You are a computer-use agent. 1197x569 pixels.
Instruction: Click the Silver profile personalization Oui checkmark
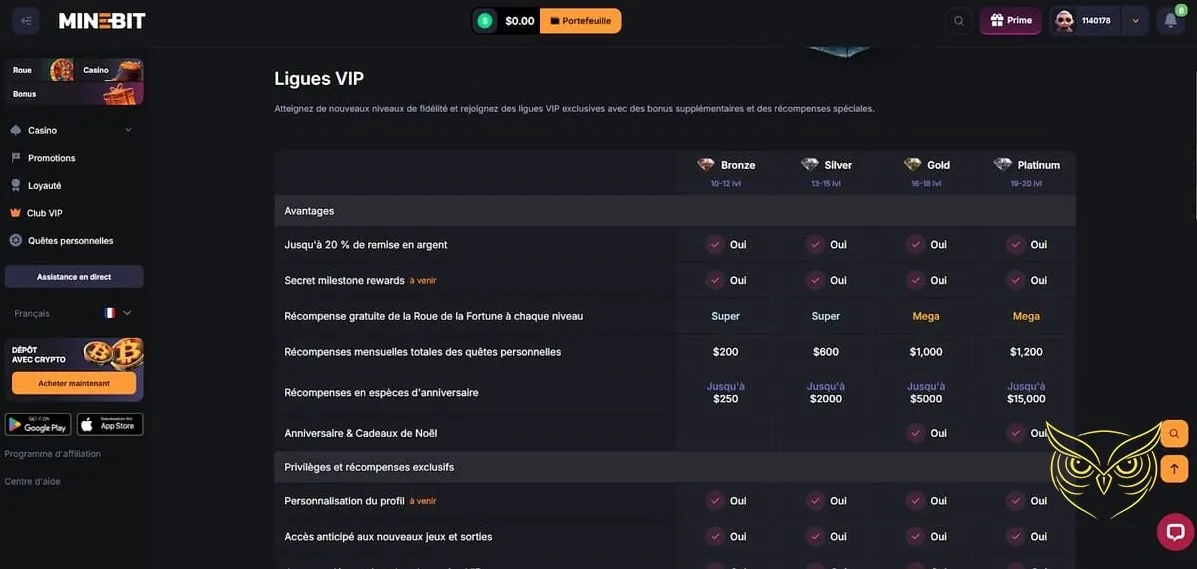pyautogui.click(x=815, y=501)
